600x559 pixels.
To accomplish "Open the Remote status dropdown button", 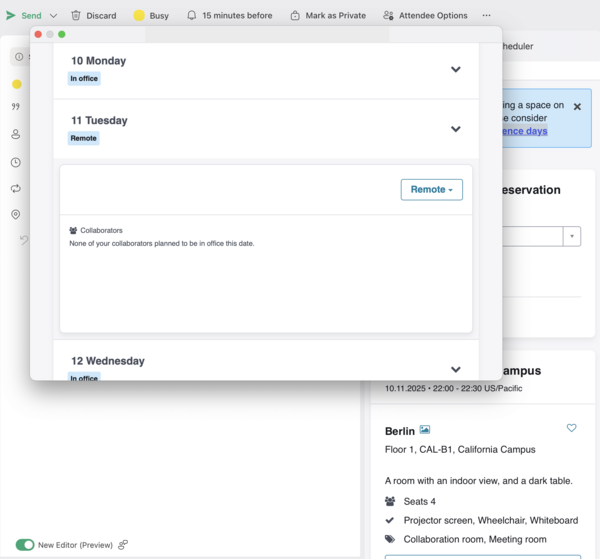I will [432, 190].
